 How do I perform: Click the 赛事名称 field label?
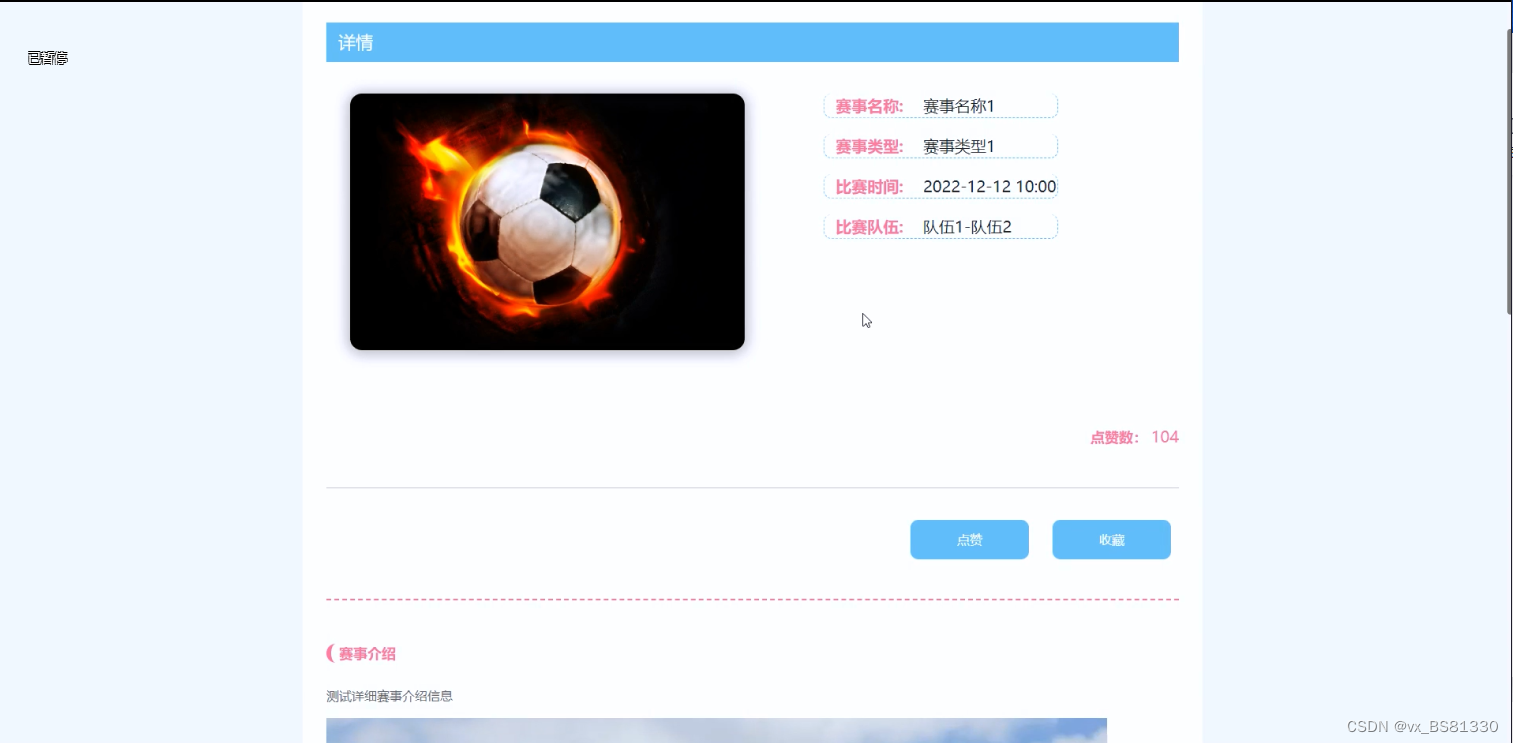pyautogui.click(x=869, y=106)
